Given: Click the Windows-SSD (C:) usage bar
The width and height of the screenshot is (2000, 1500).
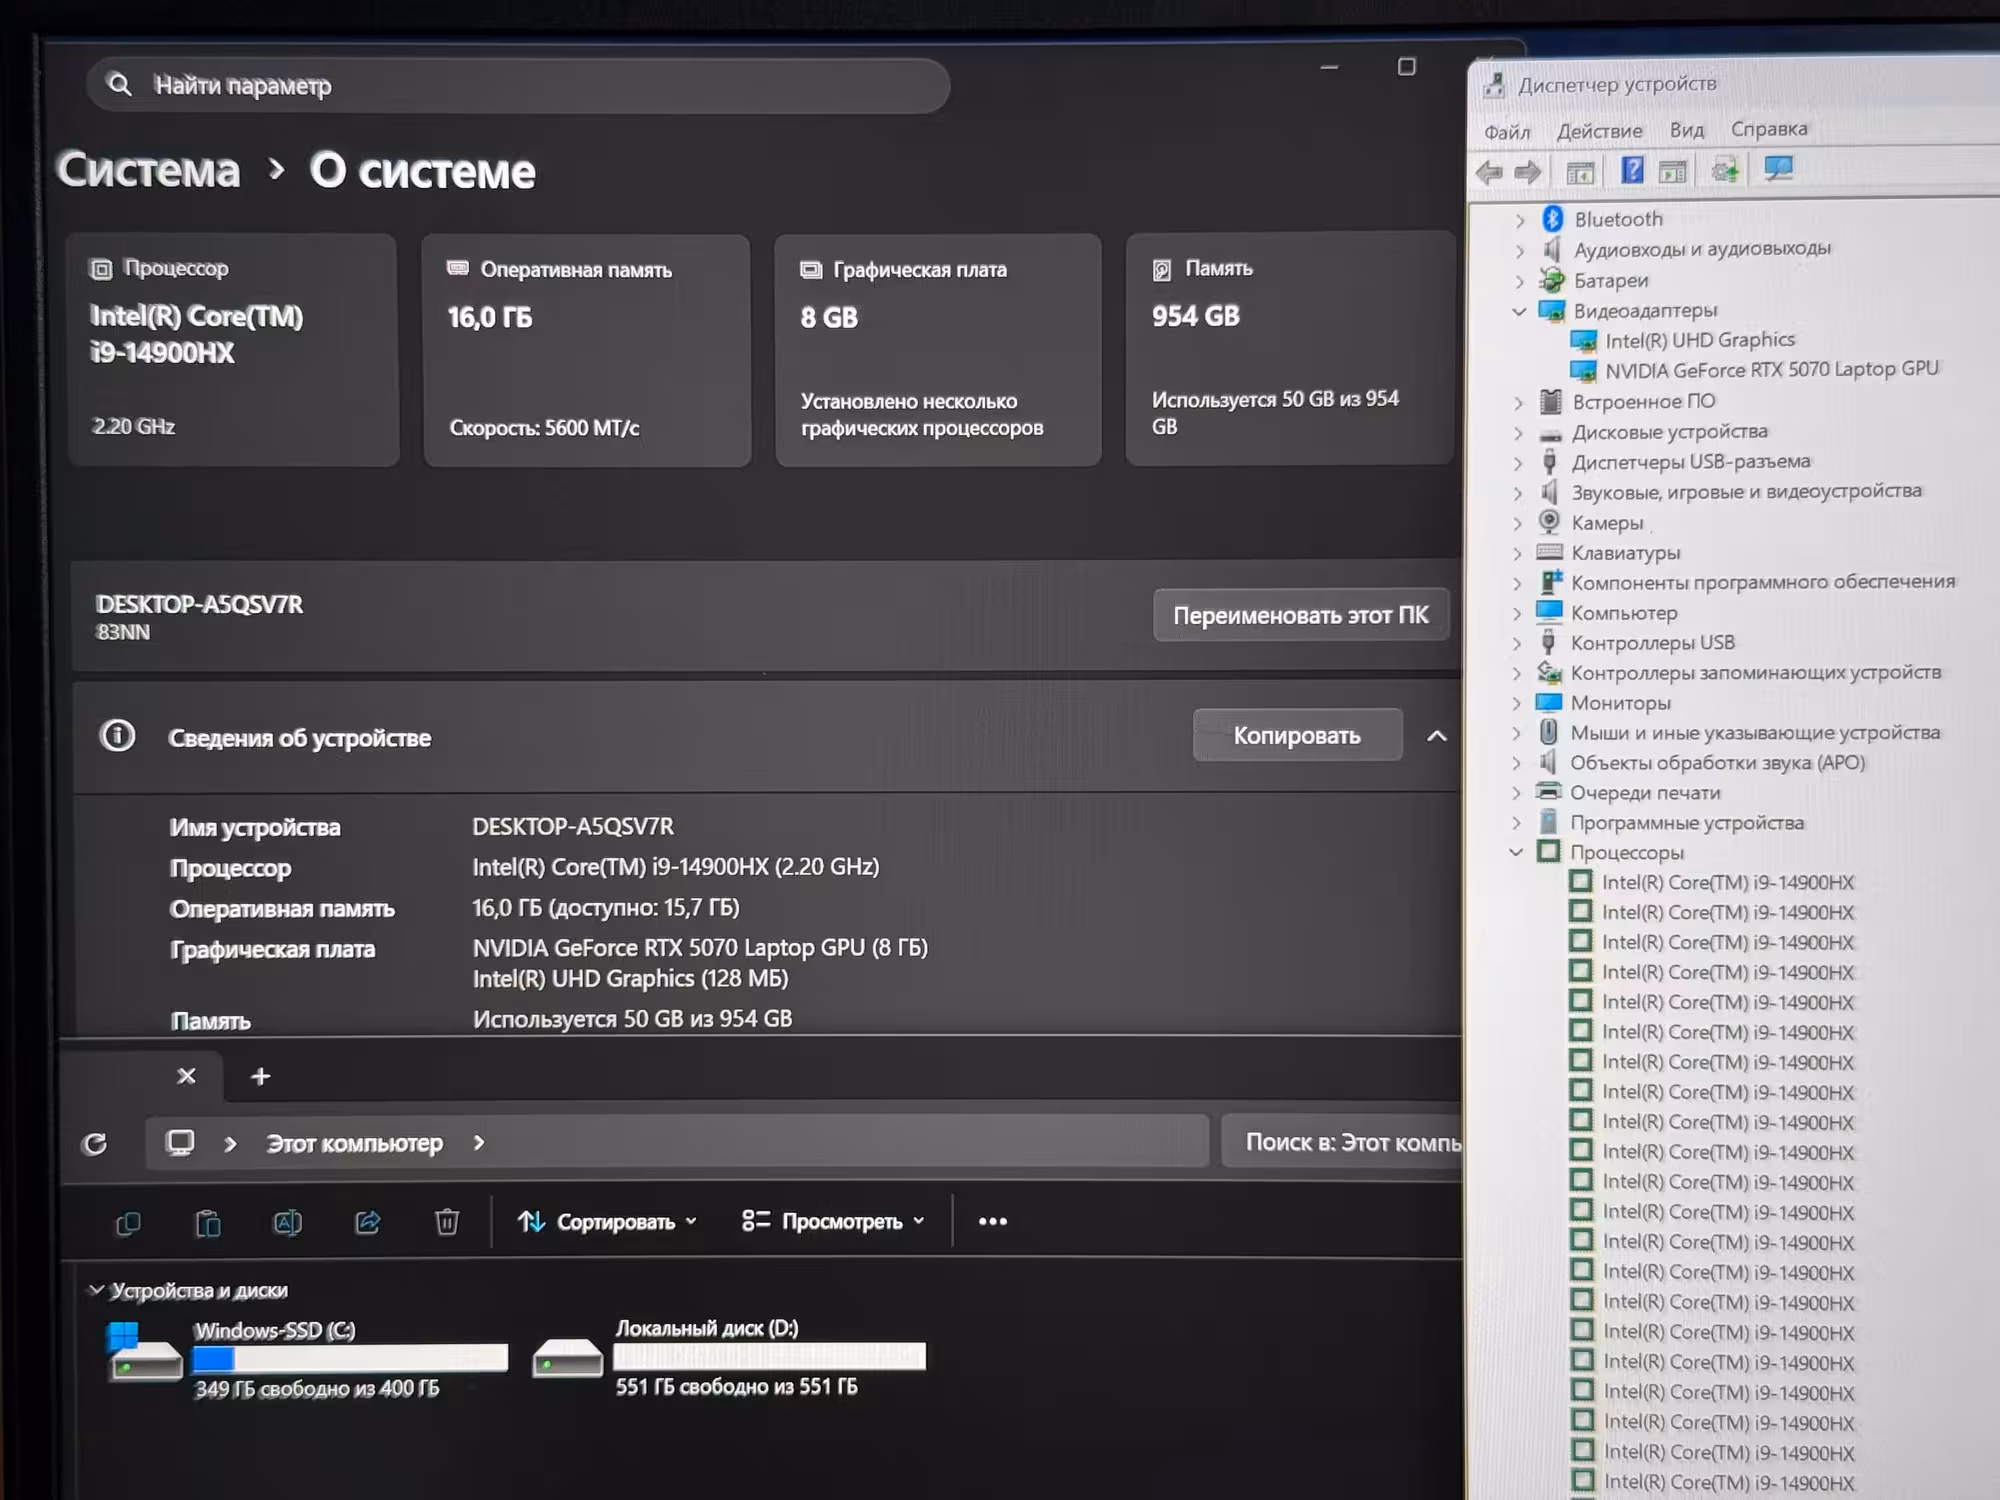Looking at the screenshot, I should click(x=350, y=1358).
